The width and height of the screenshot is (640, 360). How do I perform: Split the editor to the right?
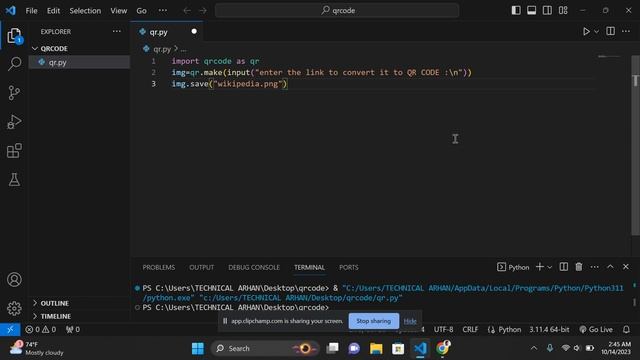point(611,31)
